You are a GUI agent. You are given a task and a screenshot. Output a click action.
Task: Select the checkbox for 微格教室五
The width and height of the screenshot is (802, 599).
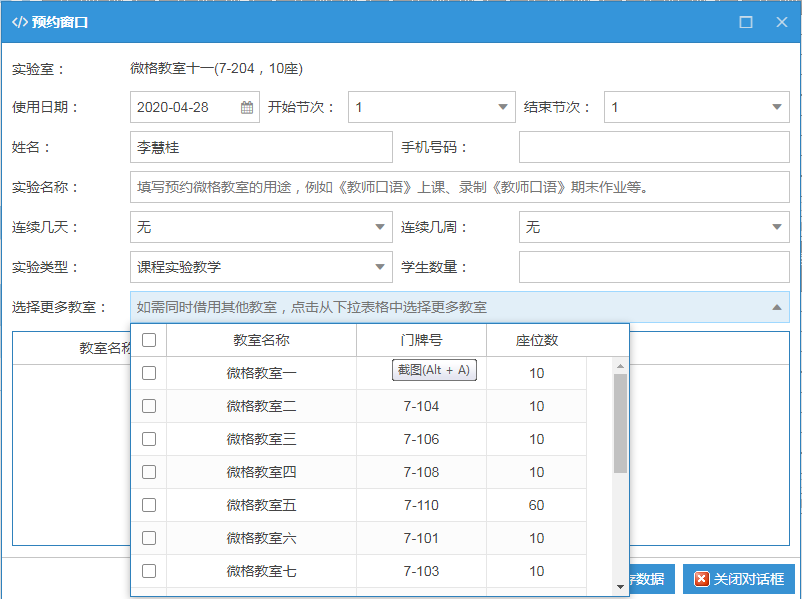[x=149, y=505]
